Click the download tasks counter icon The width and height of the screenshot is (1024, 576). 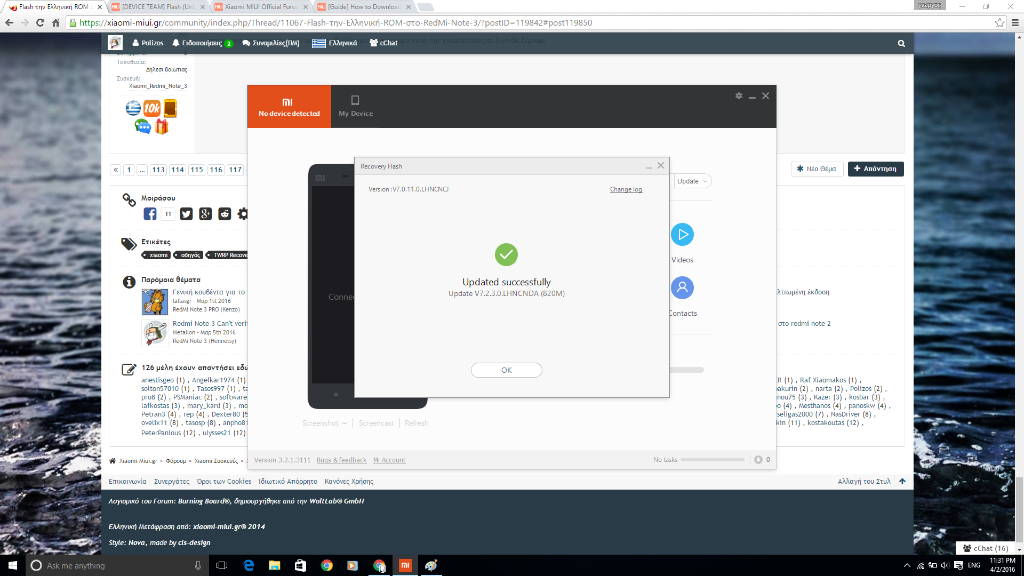758,460
